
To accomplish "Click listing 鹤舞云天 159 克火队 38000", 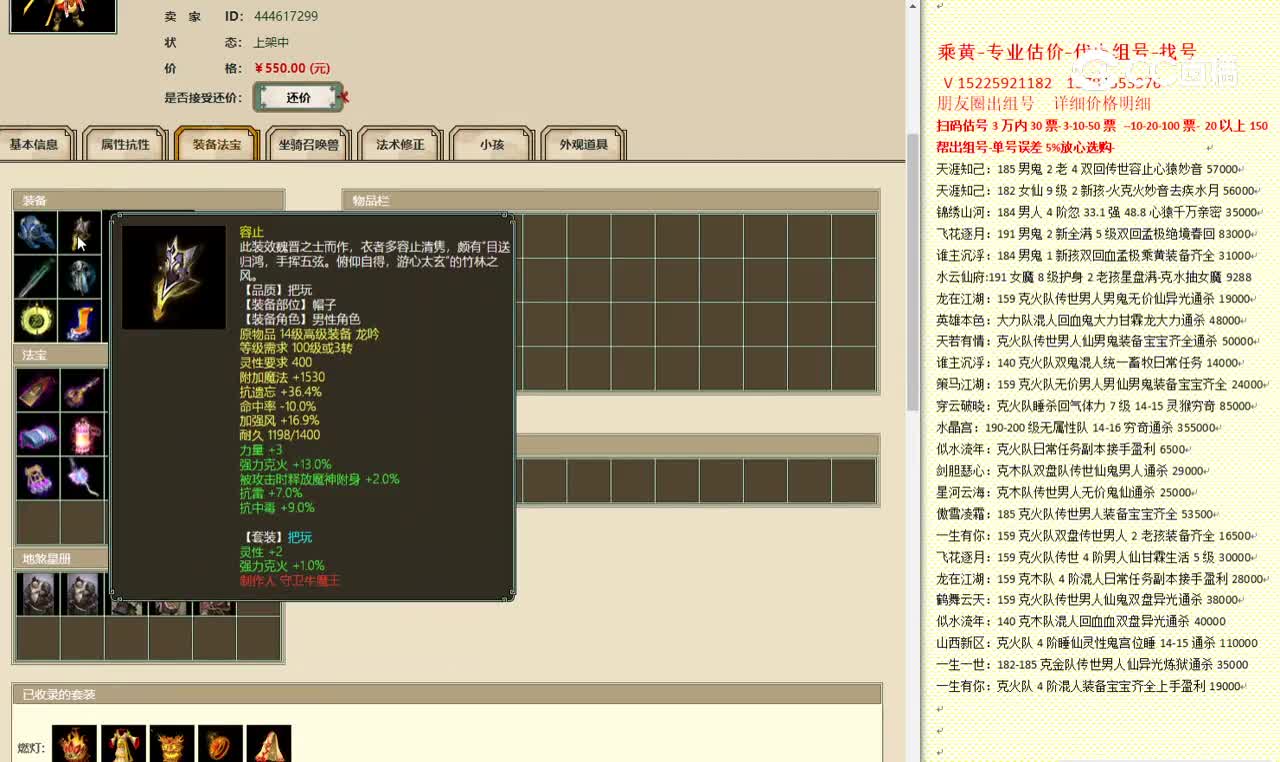I will point(1091,600).
